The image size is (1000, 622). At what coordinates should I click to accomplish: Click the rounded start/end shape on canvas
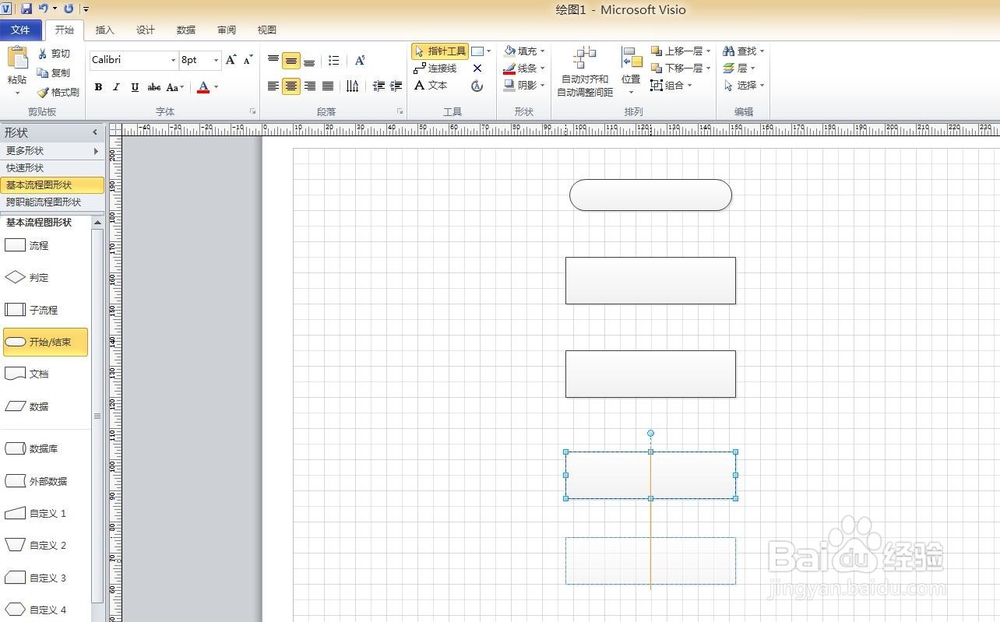click(651, 195)
